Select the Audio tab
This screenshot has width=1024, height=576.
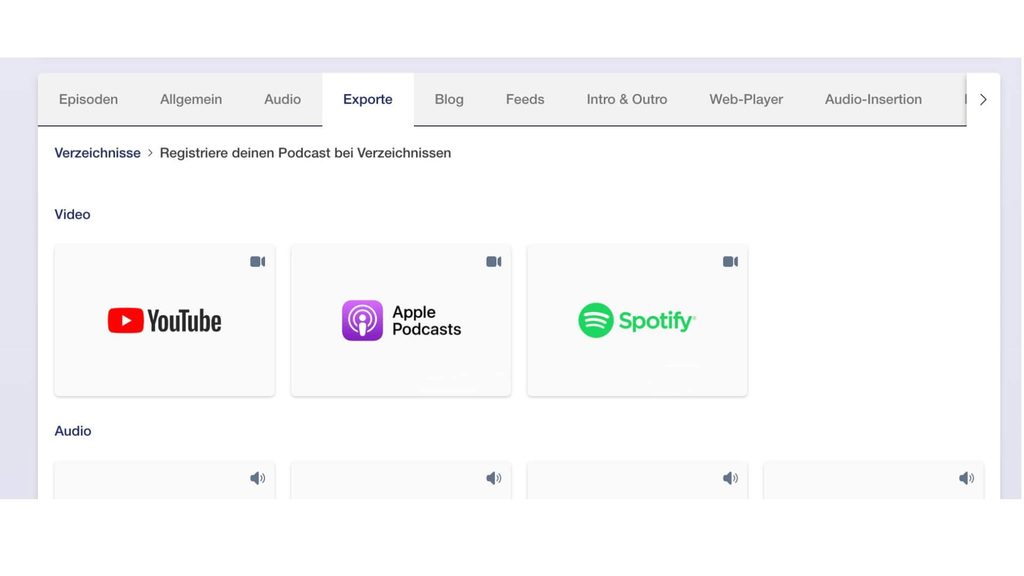click(282, 99)
